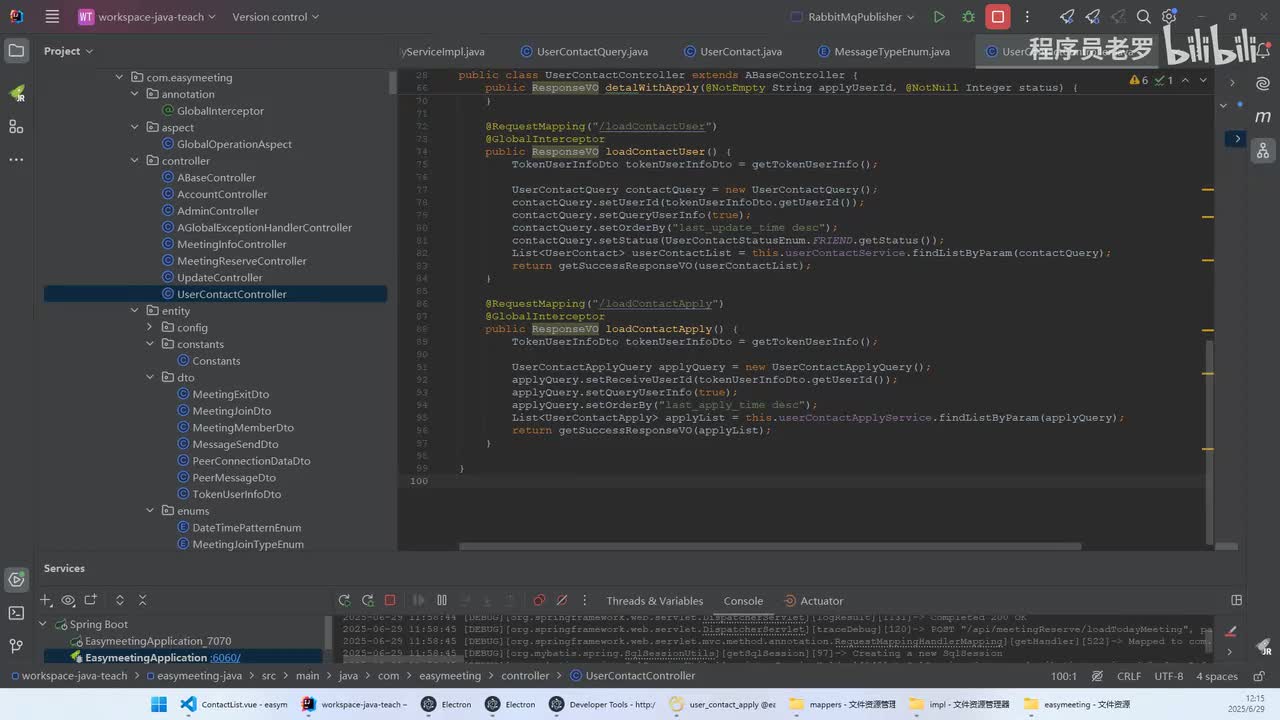The width and height of the screenshot is (1280, 720).
Task: Open IDE settings gear icon
Action: pyautogui.click(x=1168, y=17)
